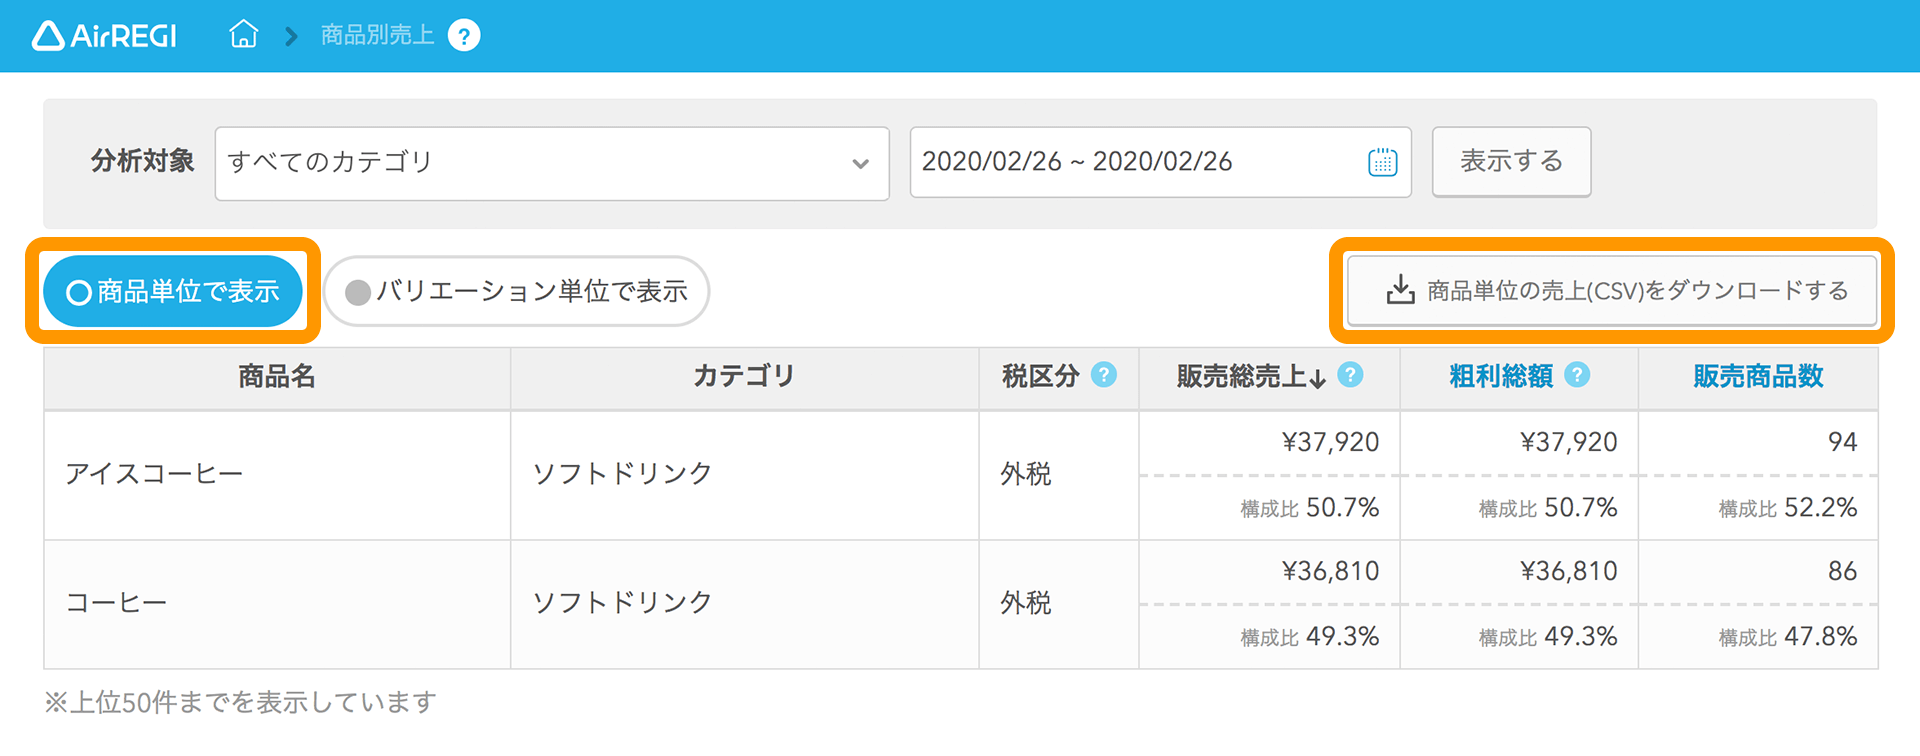The width and height of the screenshot is (1920, 756).
Task: Sort by 販売総売上 column header
Action: coord(1251,376)
